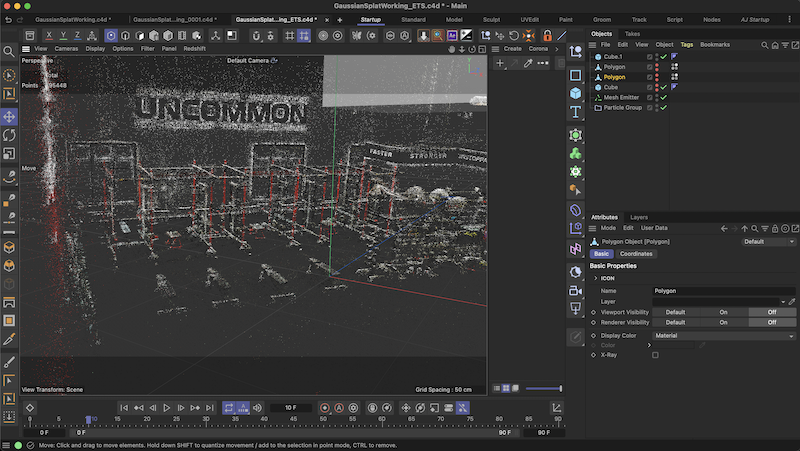Set Renderer Visibility to Default
The image size is (800, 451).
(x=675, y=322)
